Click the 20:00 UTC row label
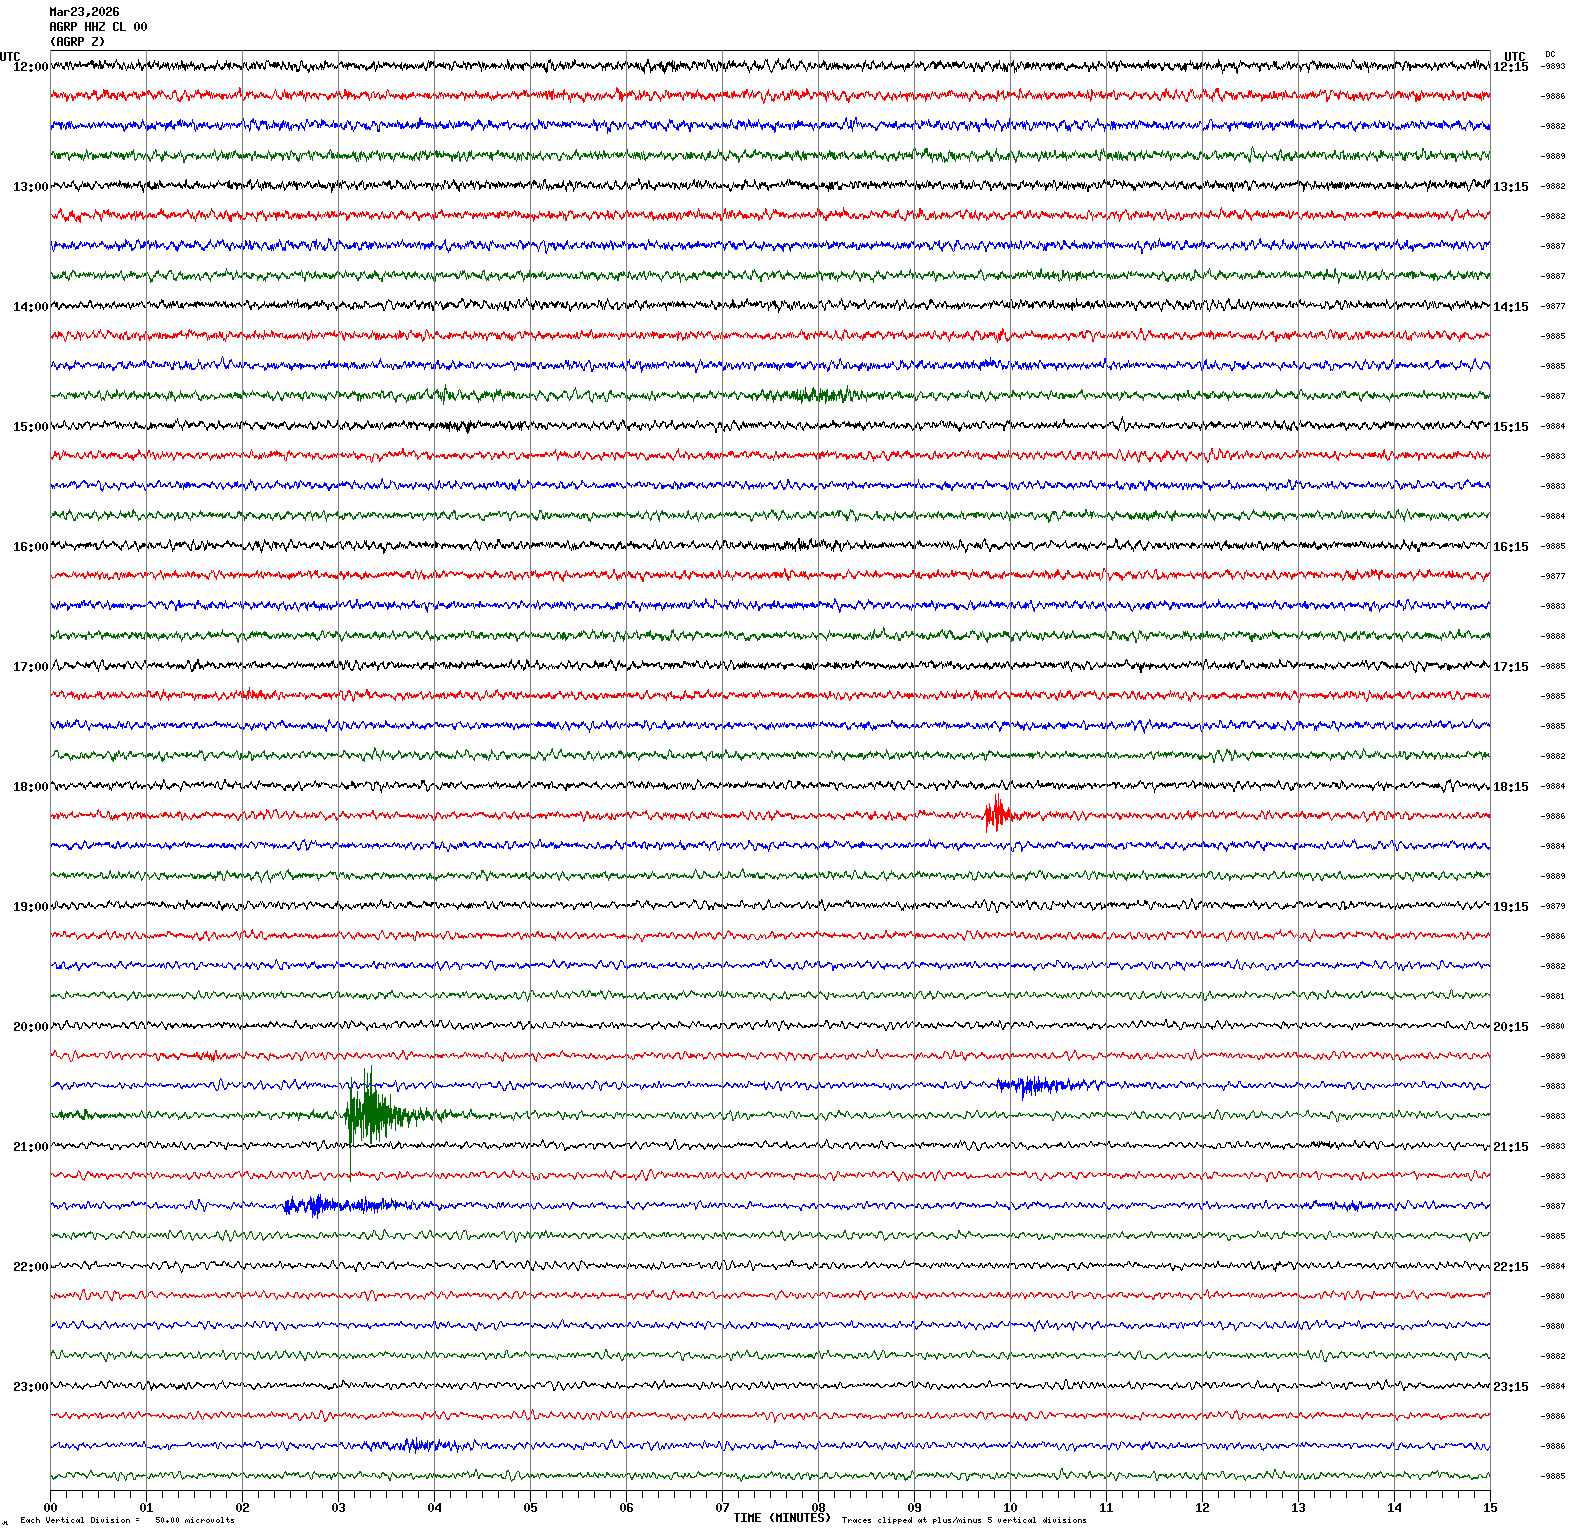The height and width of the screenshot is (1534, 1570). point(30,1027)
